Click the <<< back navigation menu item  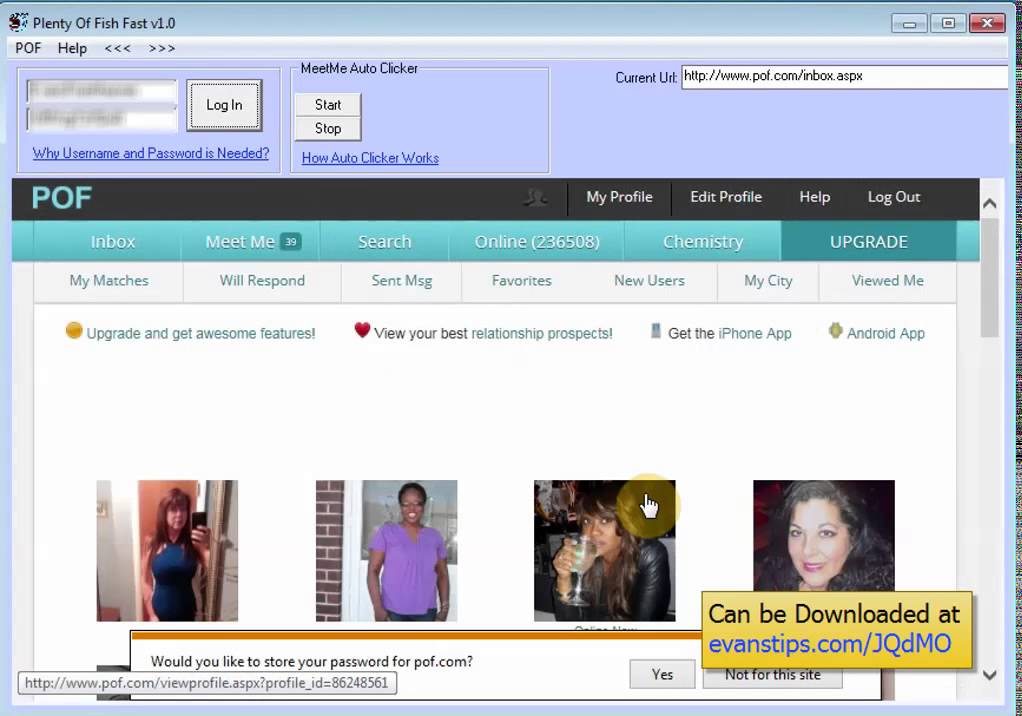tap(117, 48)
